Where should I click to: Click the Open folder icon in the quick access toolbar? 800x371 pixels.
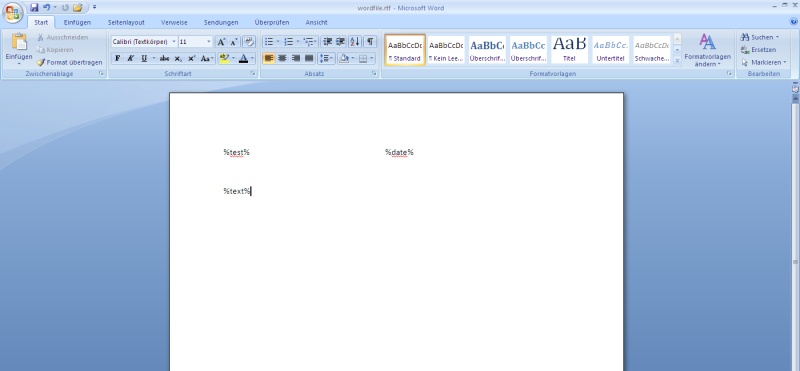tap(78, 8)
